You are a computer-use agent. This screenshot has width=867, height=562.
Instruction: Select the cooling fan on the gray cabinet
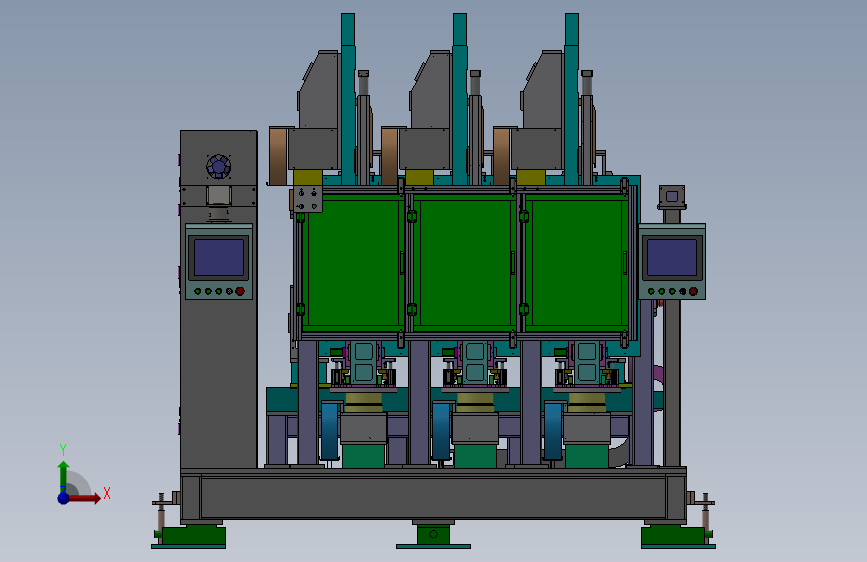tap(218, 166)
